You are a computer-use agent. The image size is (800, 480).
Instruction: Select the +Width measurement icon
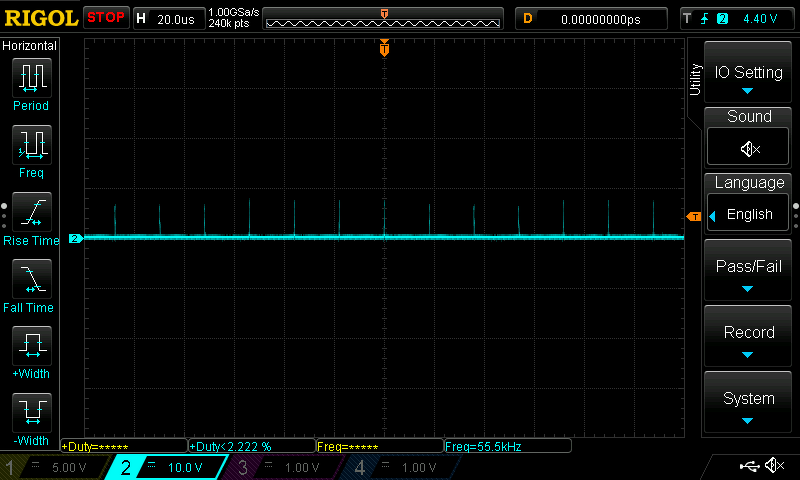32,345
